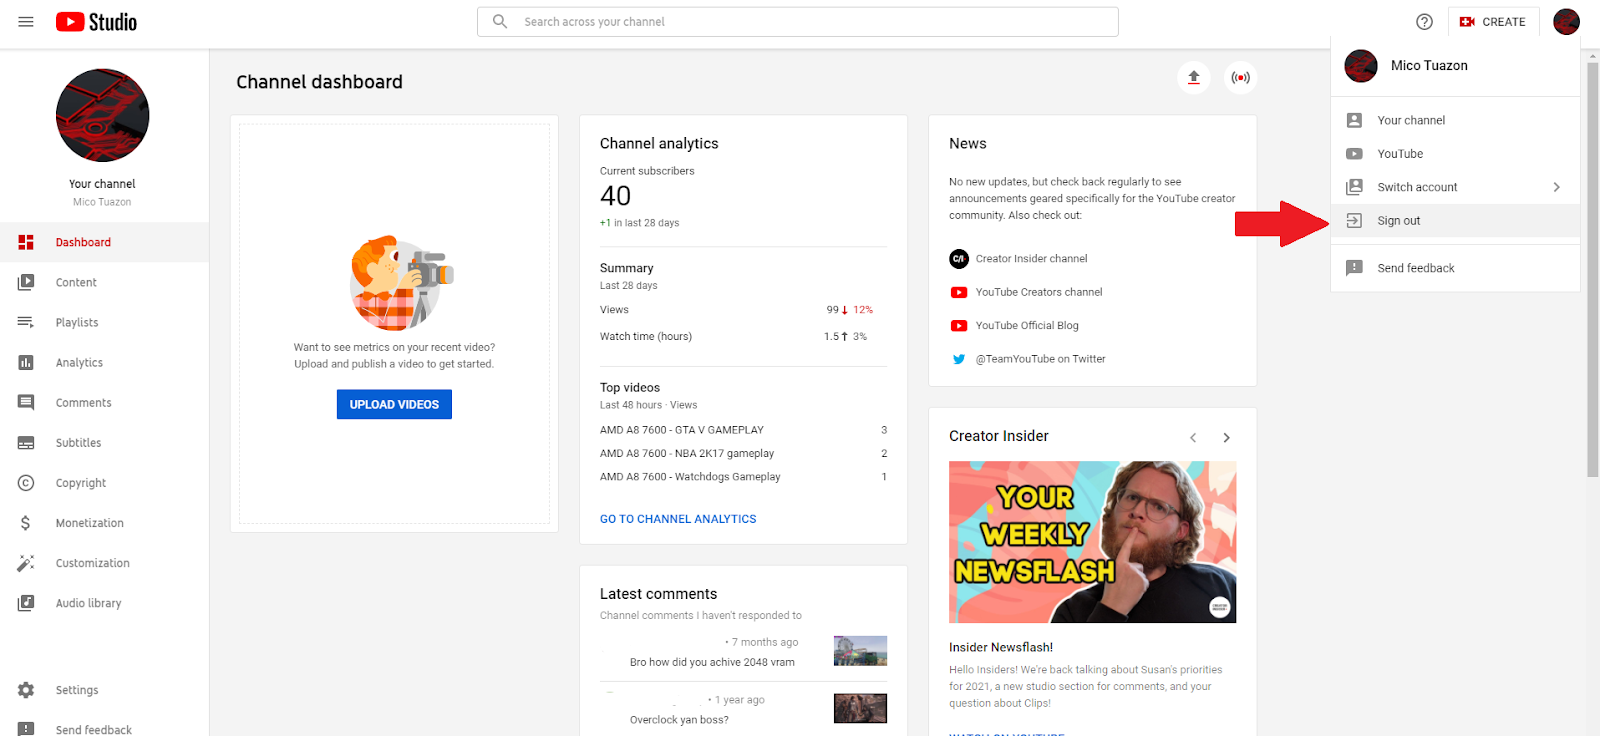Open Comments section in sidebar
This screenshot has height=736, width=1600.
click(104, 403)
